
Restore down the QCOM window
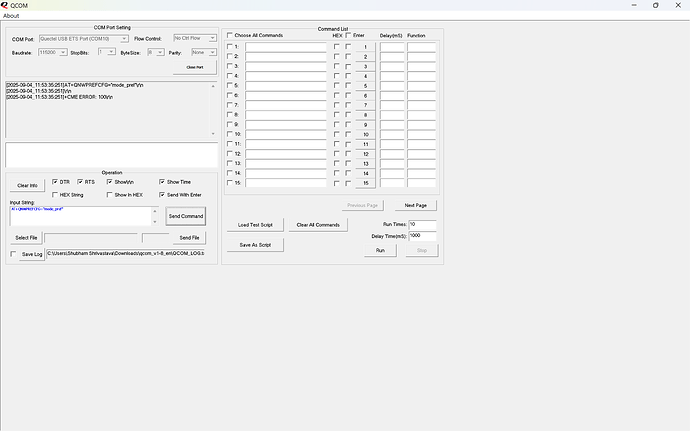coord(656,5)
